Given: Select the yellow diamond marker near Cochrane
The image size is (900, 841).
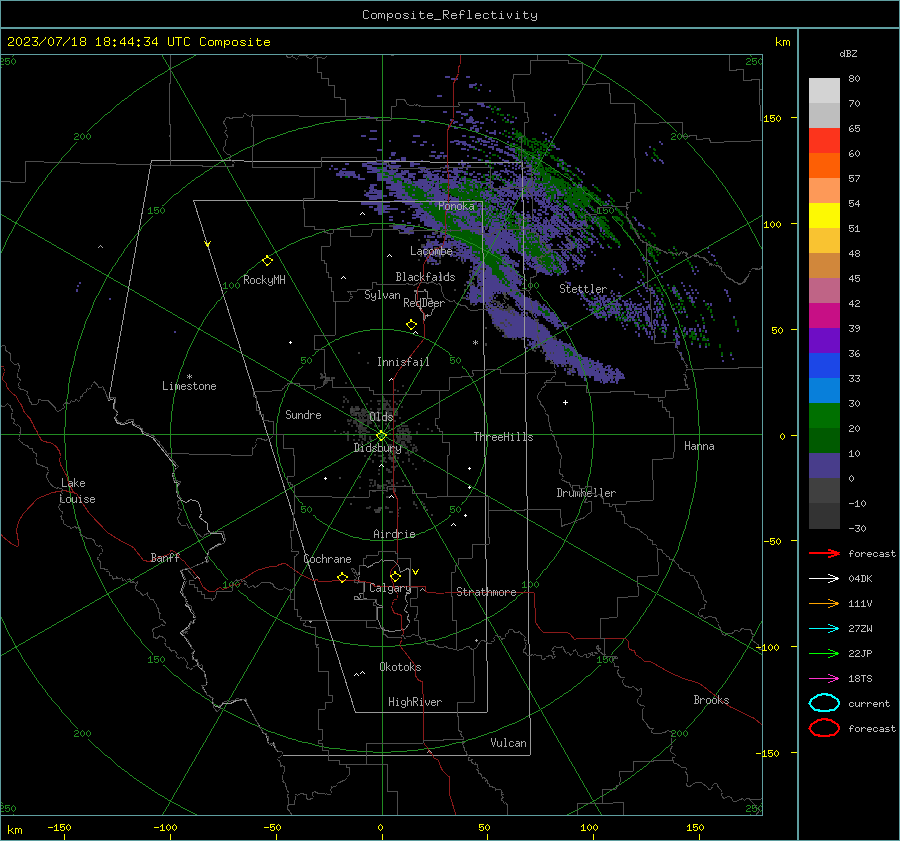Looking at the screenshot, I should (x=342, y=577).
